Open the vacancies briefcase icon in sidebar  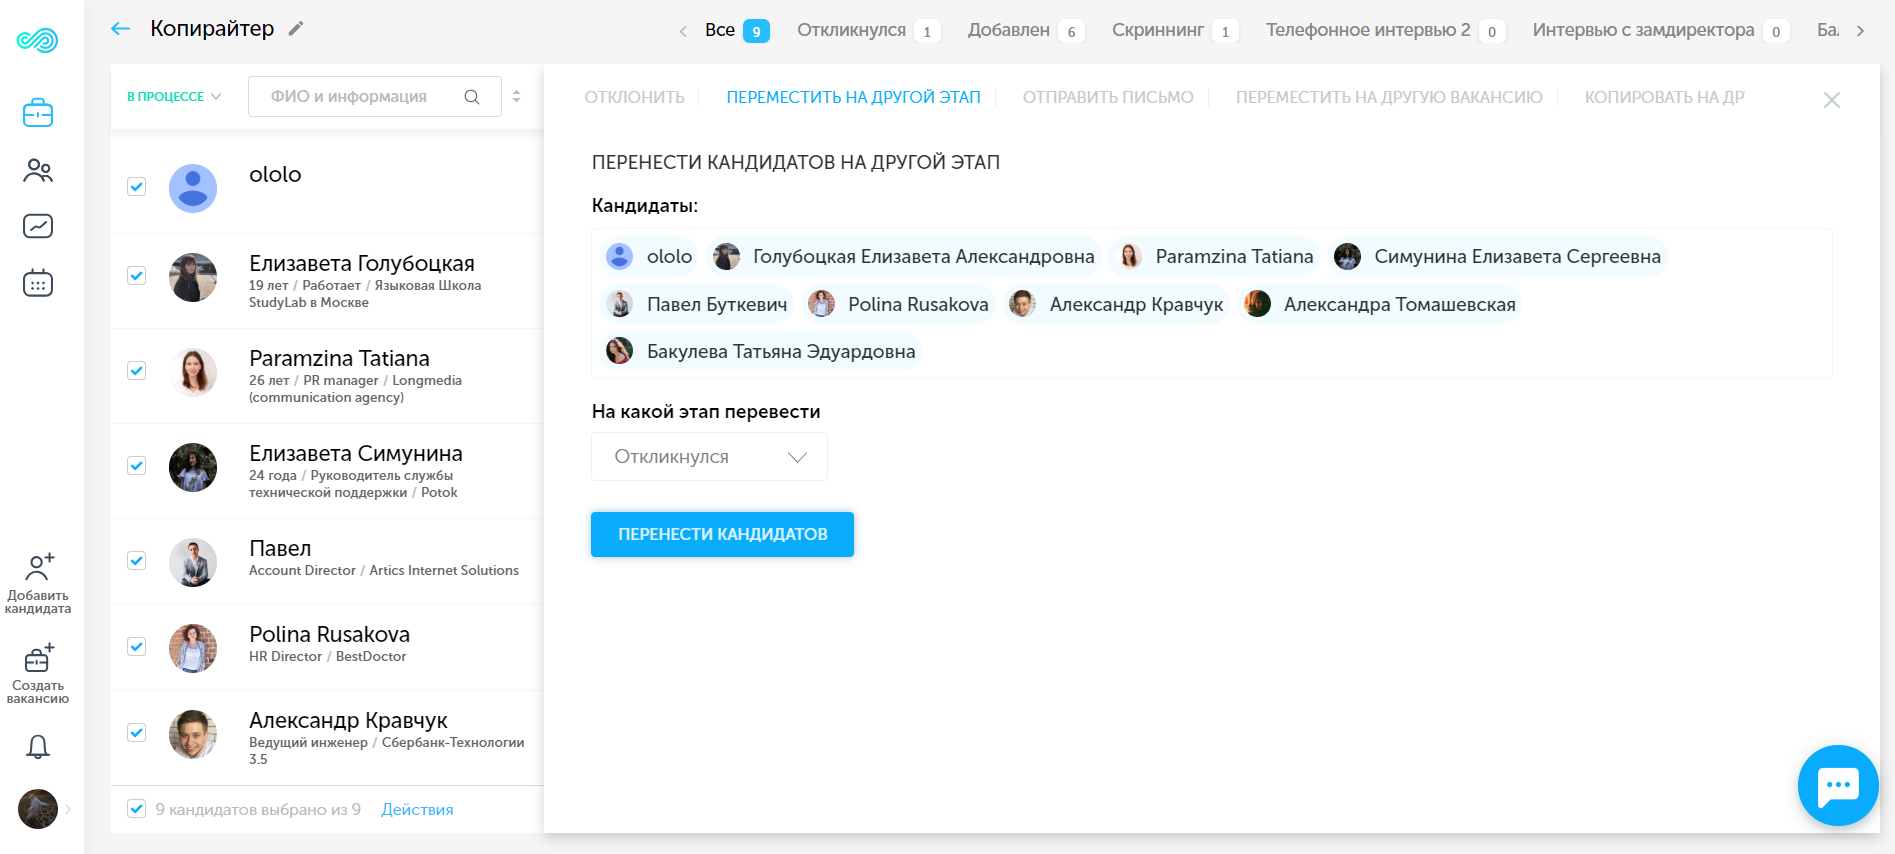(x=38, y=113)
